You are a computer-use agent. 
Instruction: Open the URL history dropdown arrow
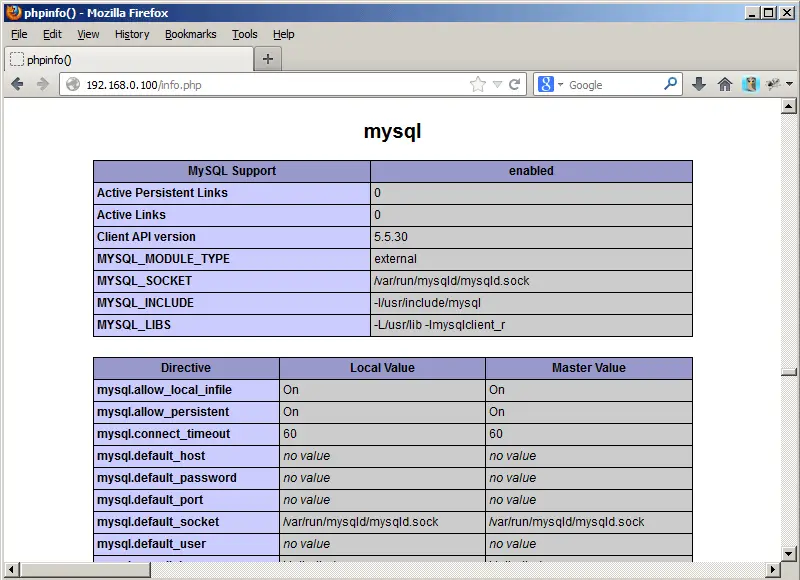click(497, 85)
